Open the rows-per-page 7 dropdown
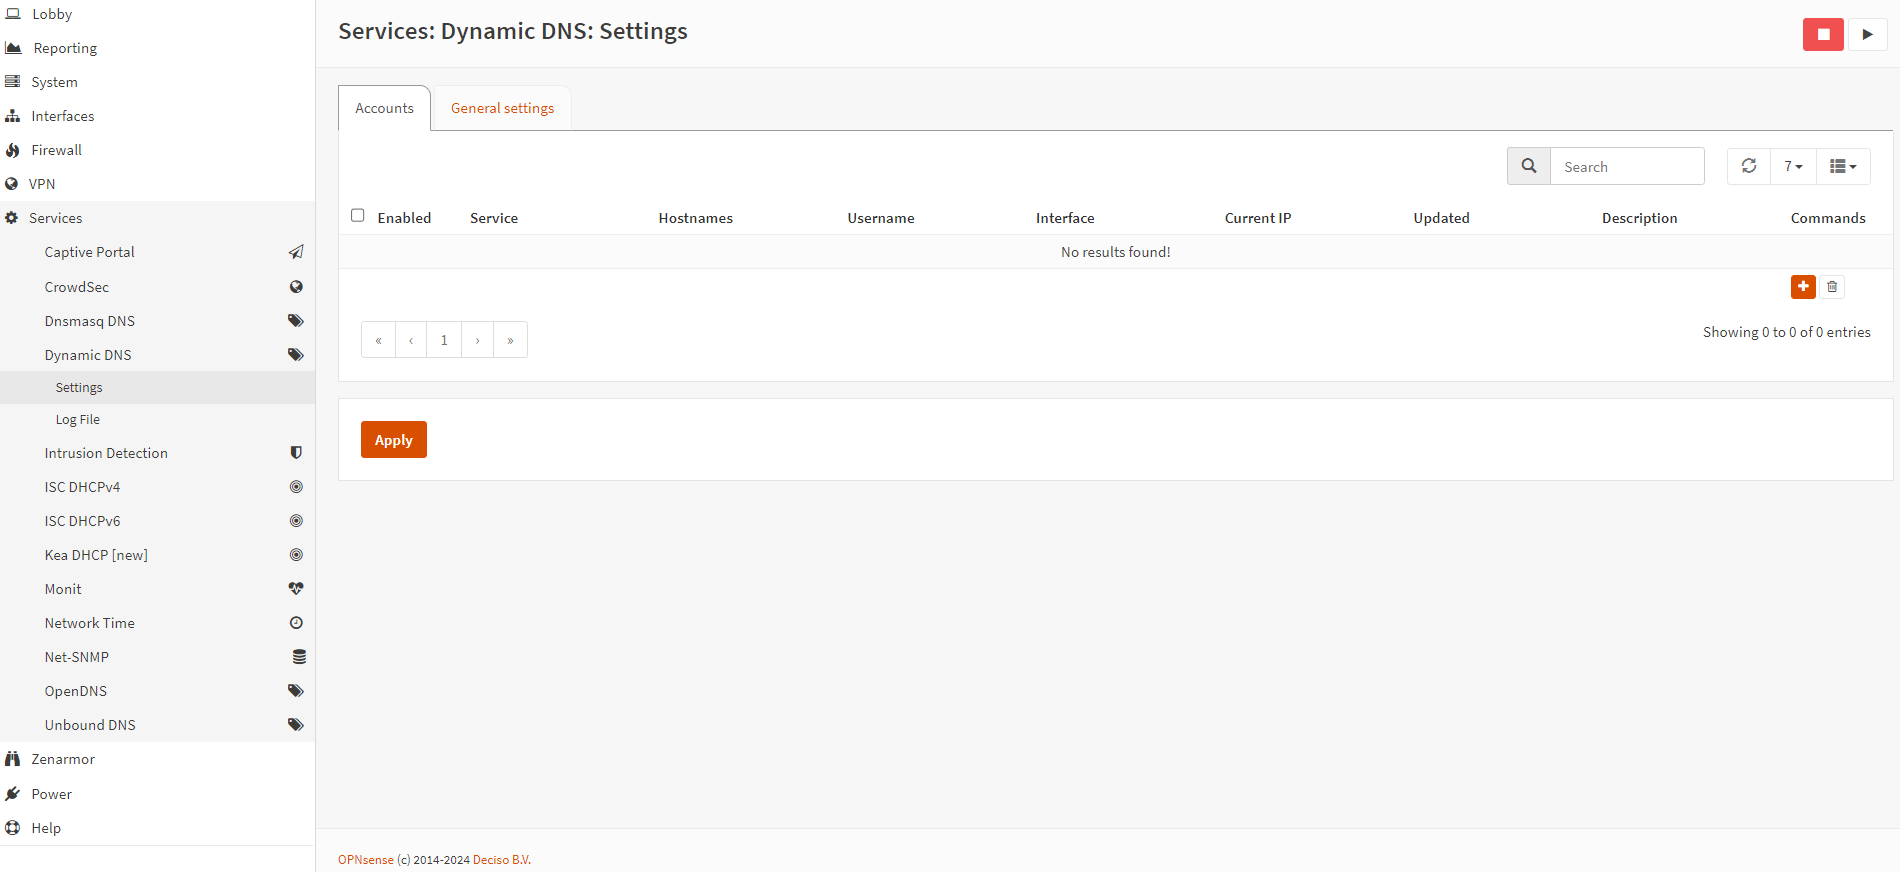Image resolution: width=1900 pixels, height=872 pixels. click(1792, 166)
